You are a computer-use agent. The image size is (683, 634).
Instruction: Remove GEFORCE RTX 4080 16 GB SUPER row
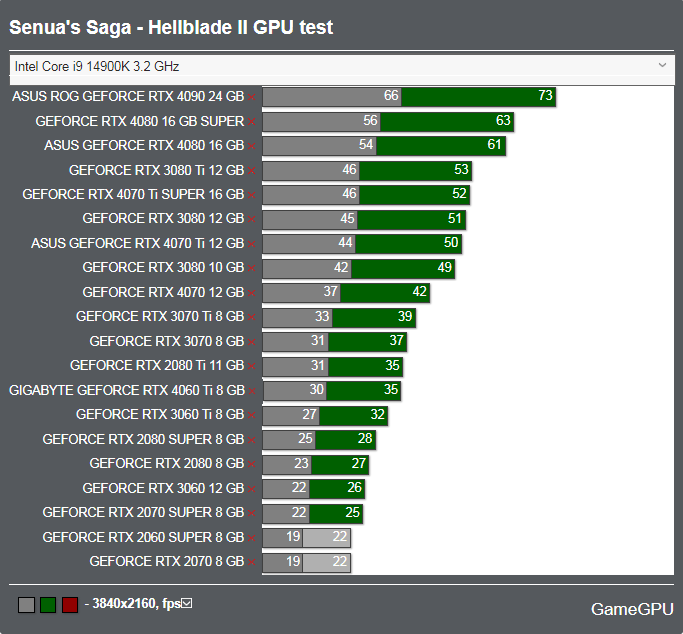[251, 122]
